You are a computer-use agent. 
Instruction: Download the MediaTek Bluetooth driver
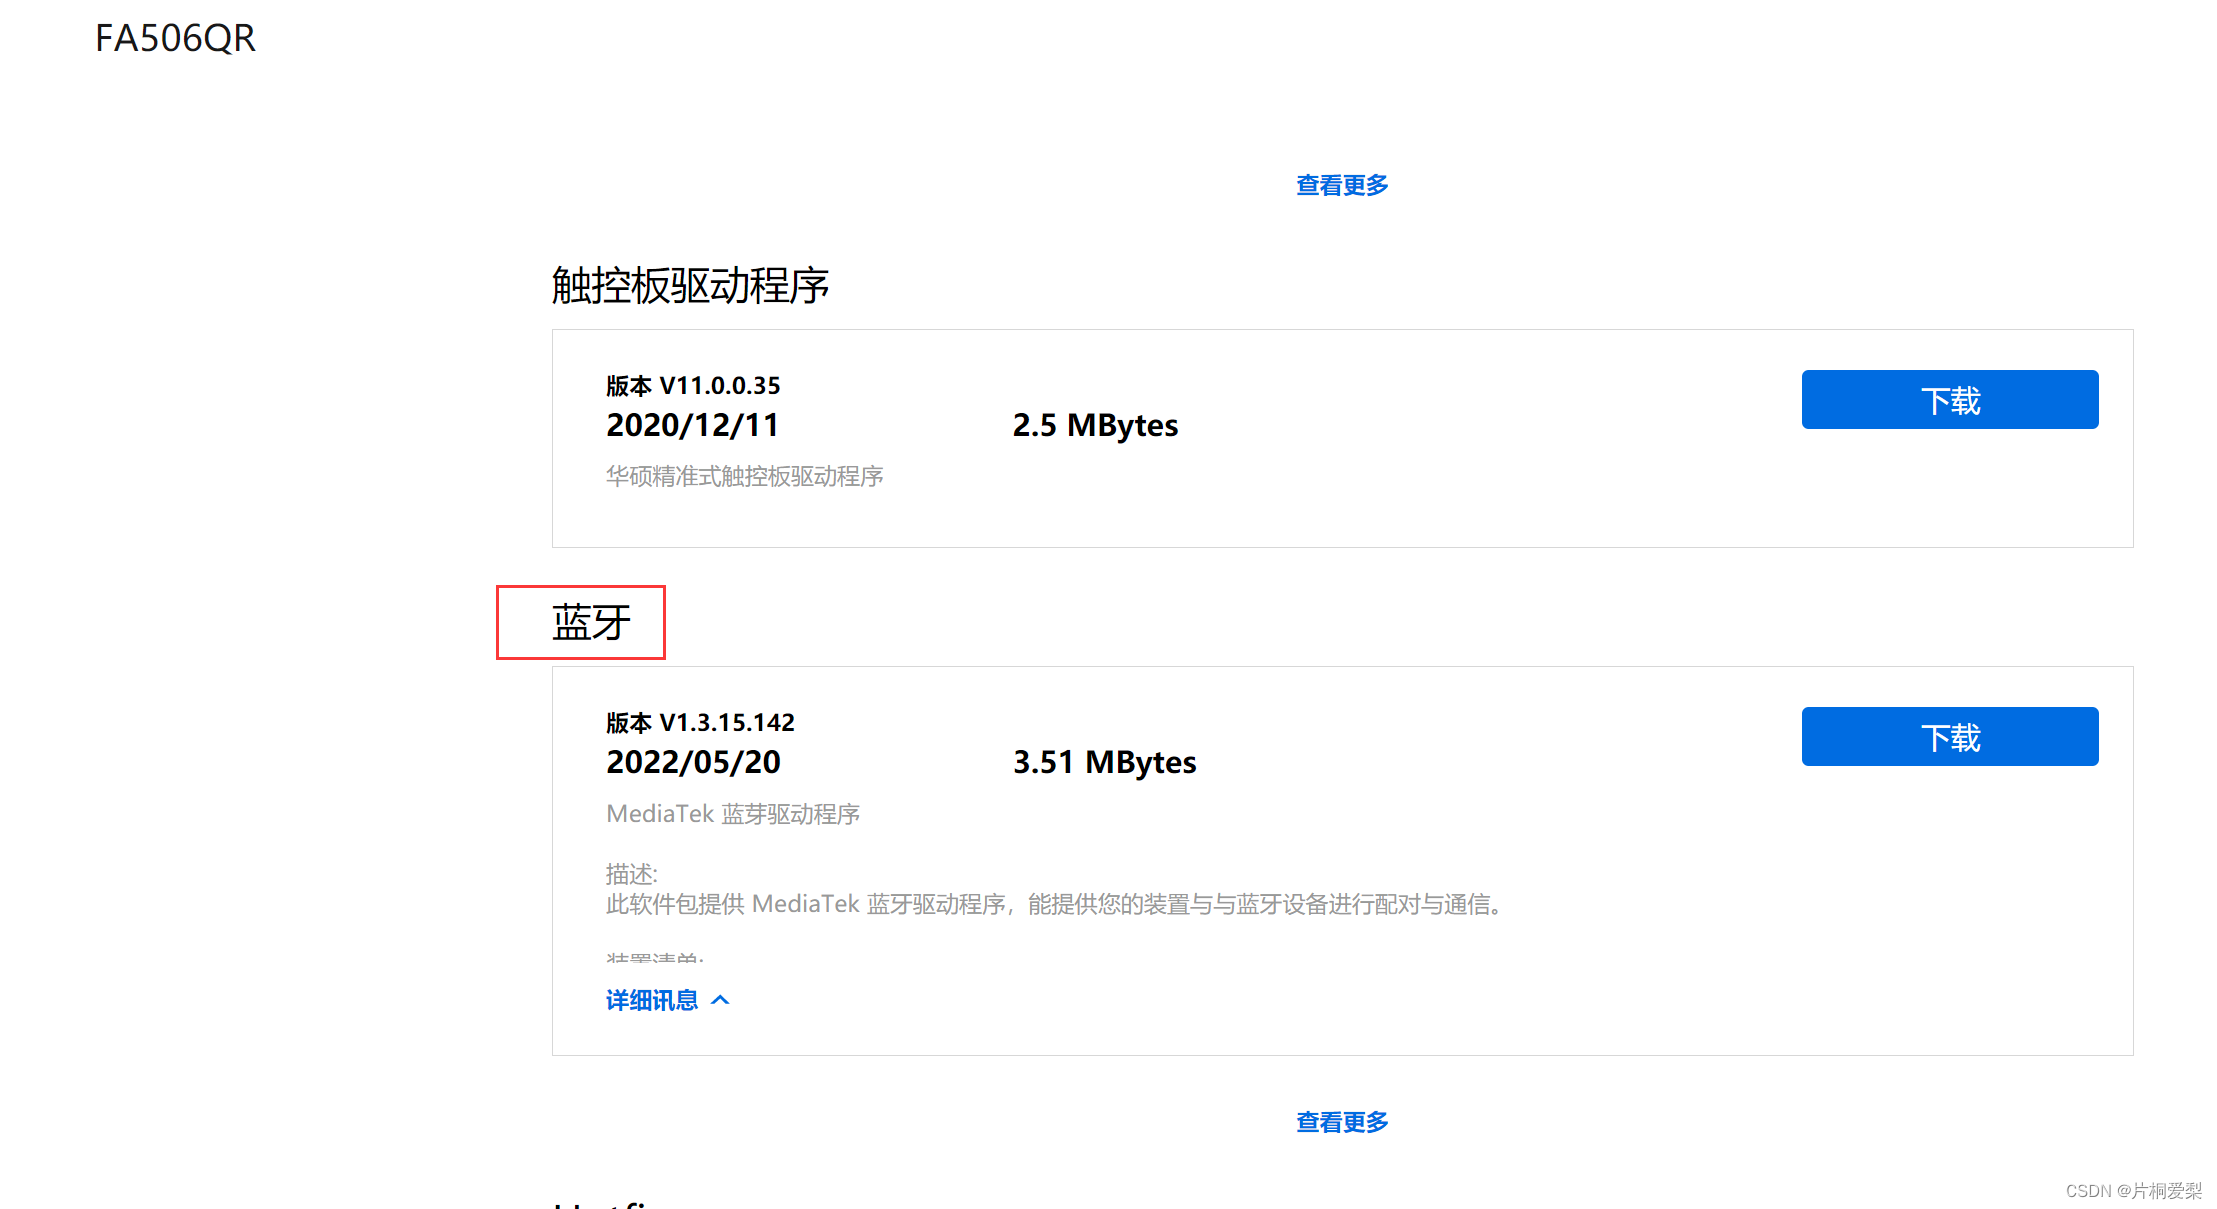1949,737
